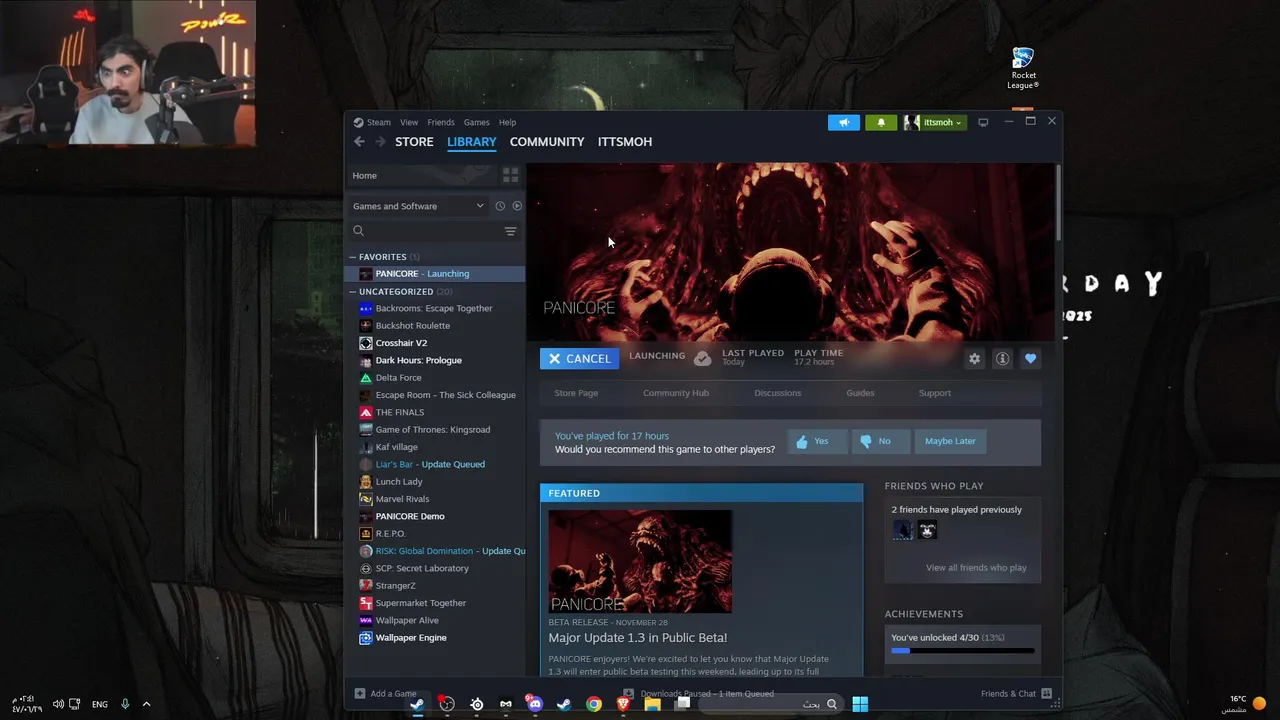Open the View menu

pyautogui.click(x=409, y=122)
